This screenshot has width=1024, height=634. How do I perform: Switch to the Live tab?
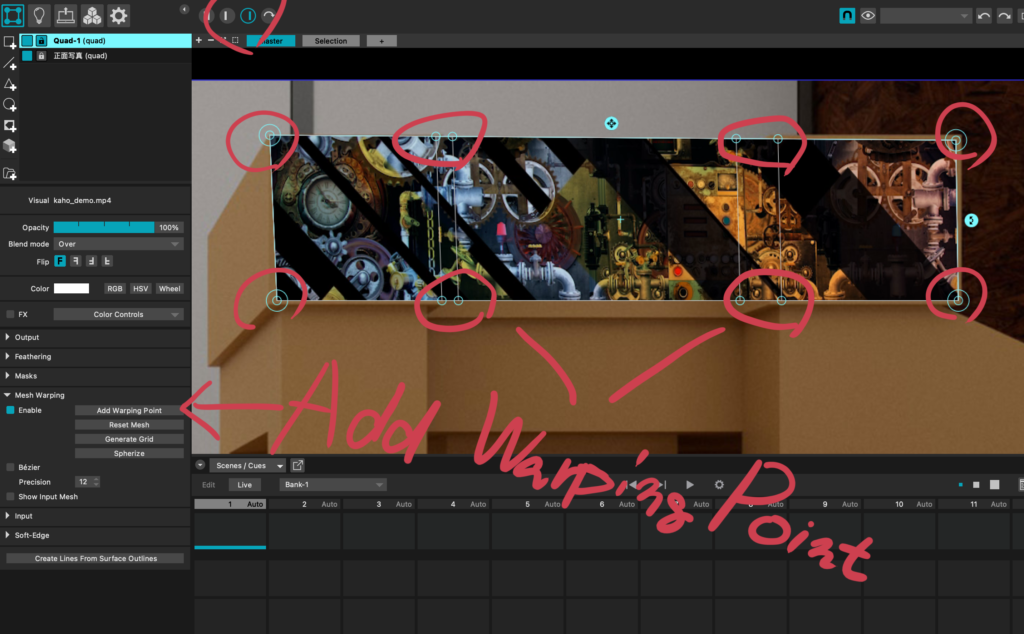pyautogui.click(x=243, y=485)
